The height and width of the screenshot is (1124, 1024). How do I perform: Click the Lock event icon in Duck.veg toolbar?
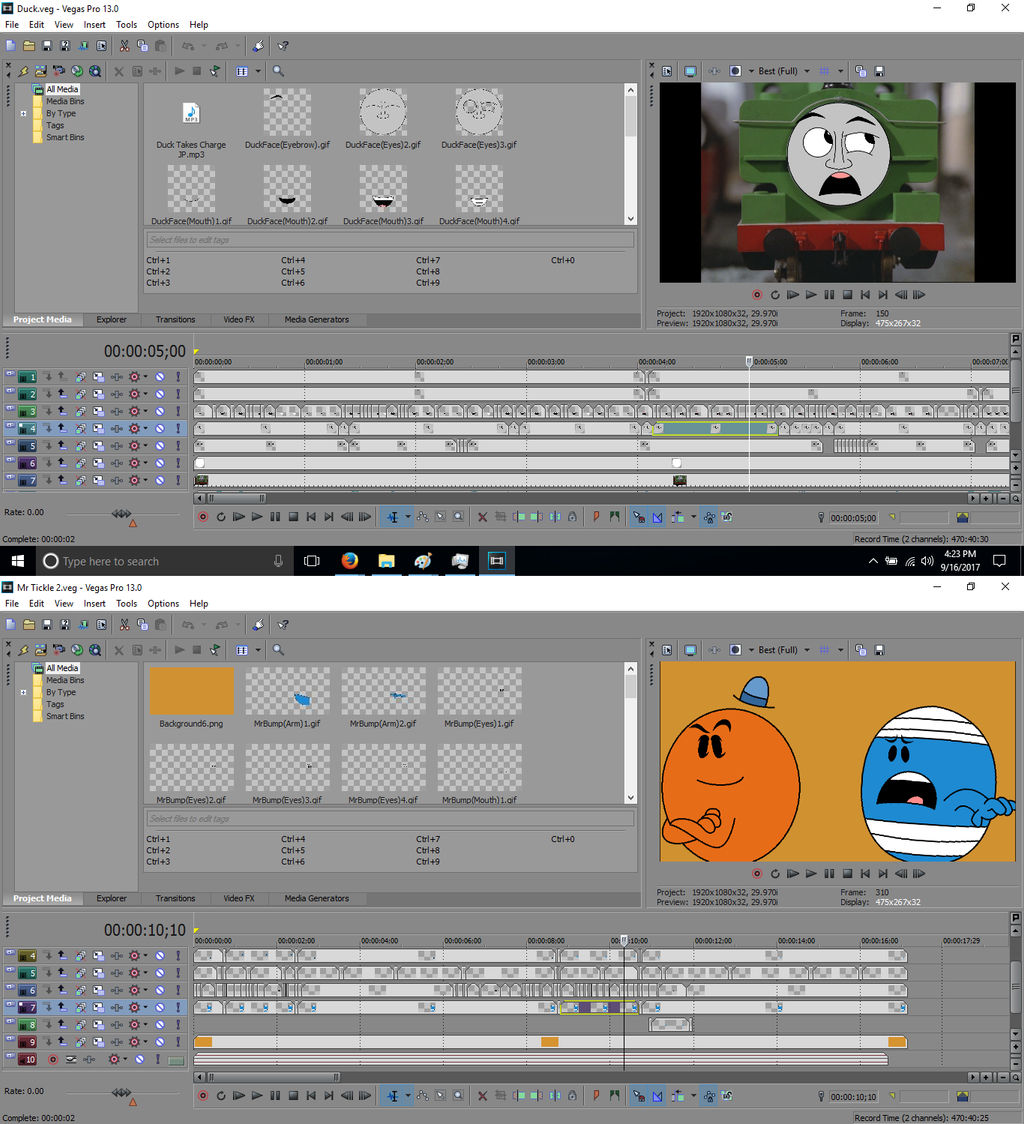(572, 517)
